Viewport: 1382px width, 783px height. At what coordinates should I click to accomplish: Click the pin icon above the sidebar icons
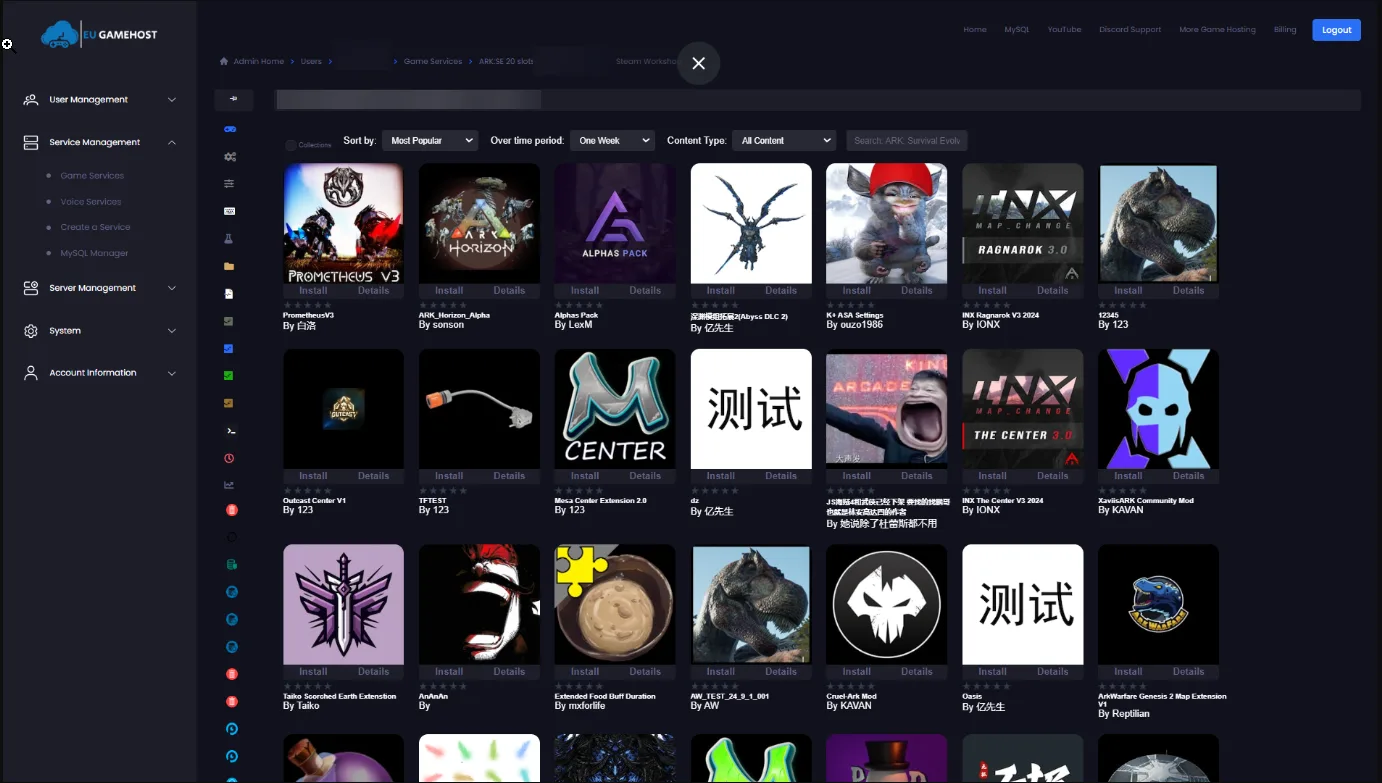[x=233, y=99]
